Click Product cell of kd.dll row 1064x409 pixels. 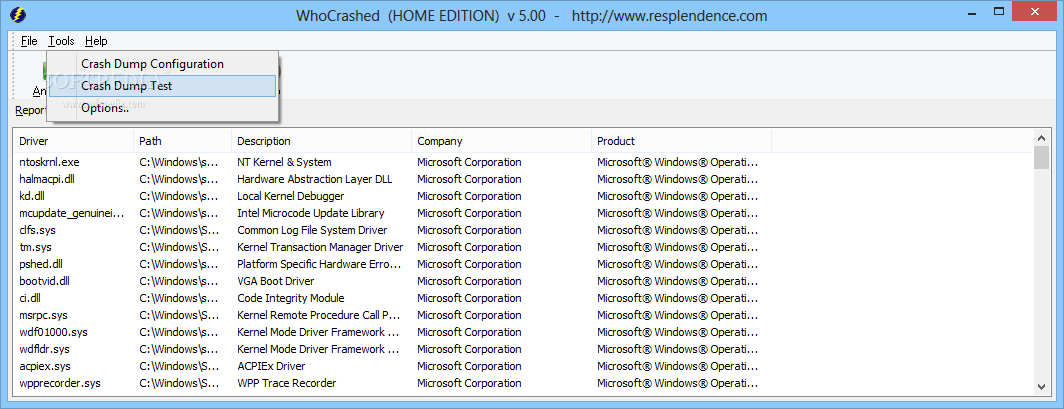[677, 196]
